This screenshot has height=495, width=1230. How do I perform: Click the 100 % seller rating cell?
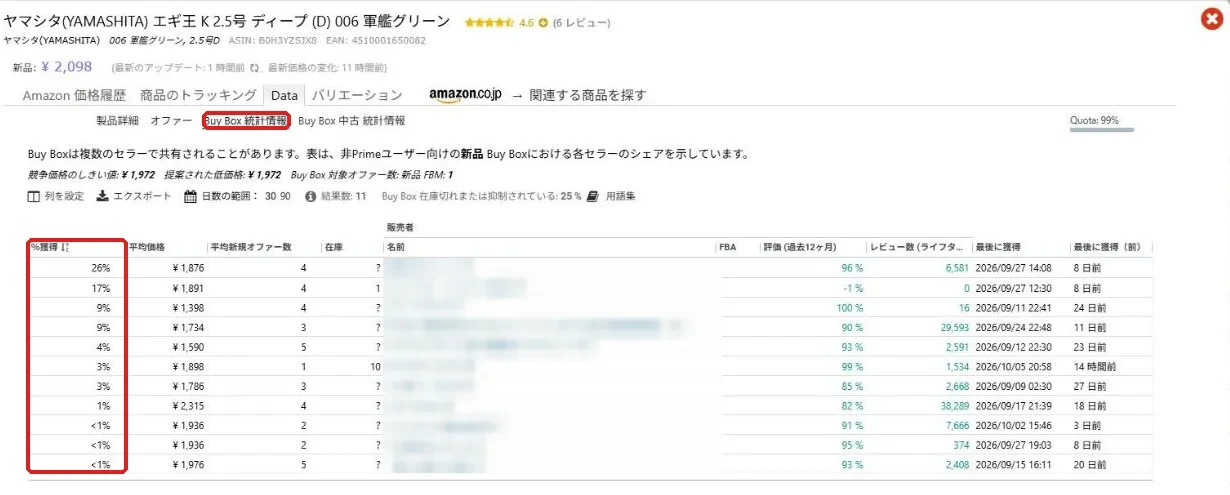coord(849,308)
